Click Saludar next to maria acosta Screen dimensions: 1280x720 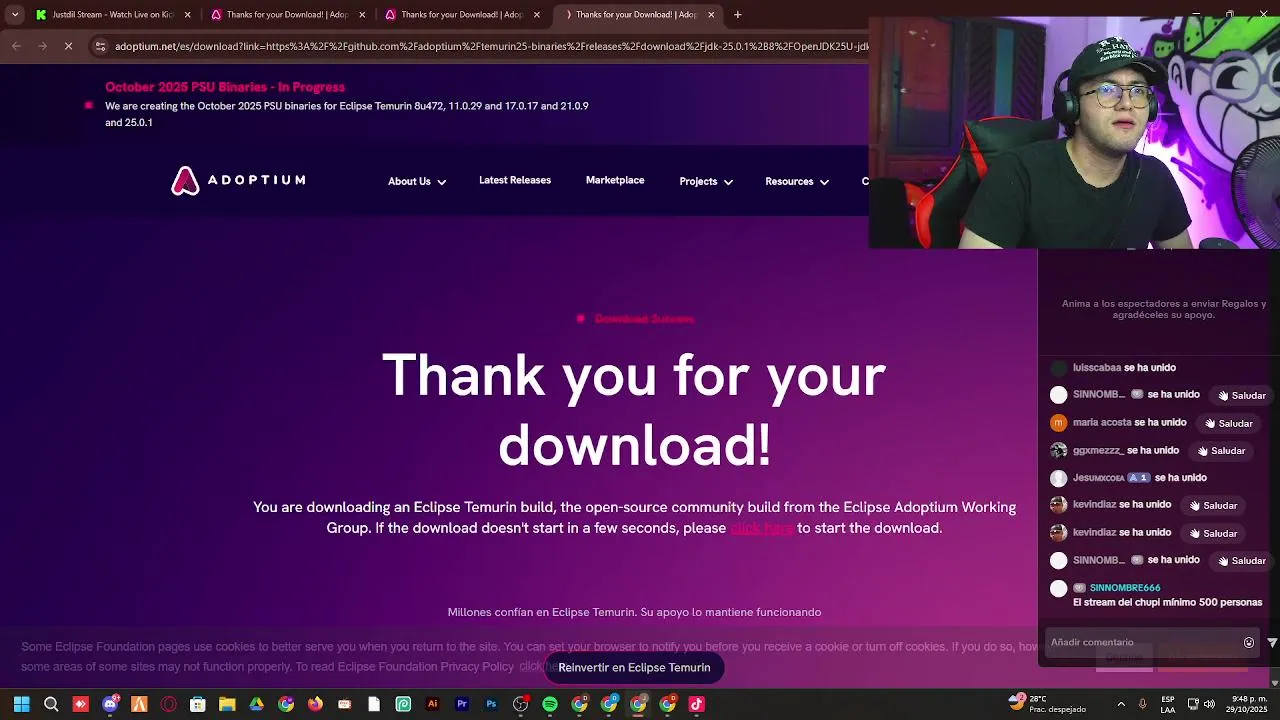point(1228,423)
